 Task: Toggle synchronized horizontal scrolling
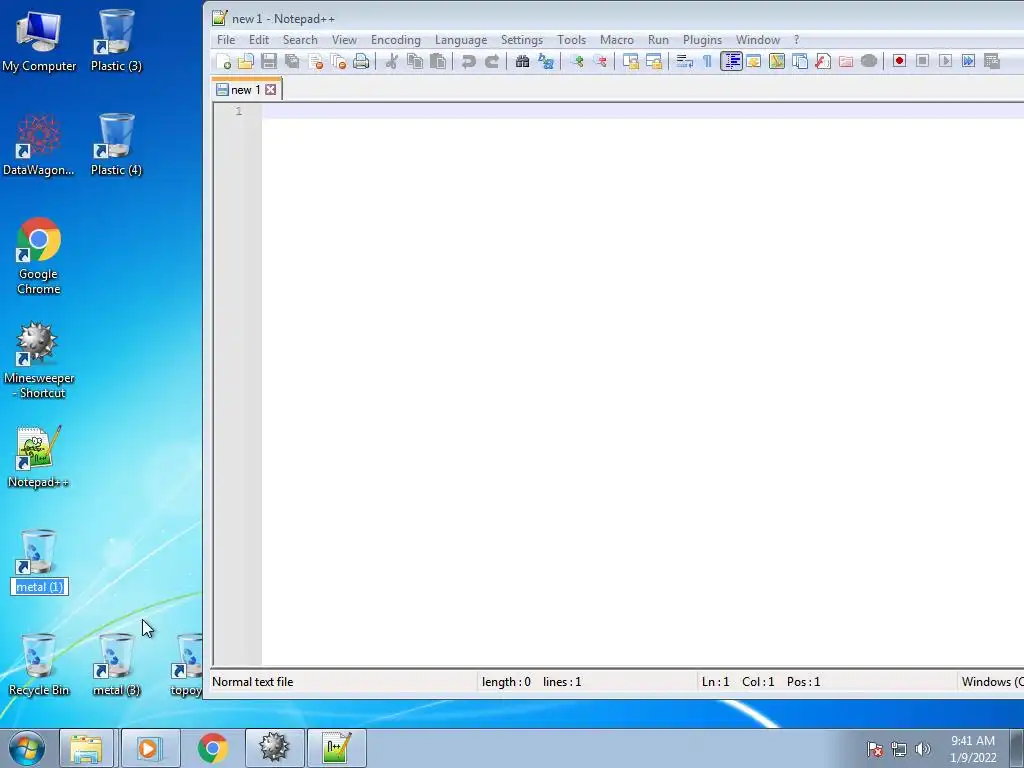[654, 61]
